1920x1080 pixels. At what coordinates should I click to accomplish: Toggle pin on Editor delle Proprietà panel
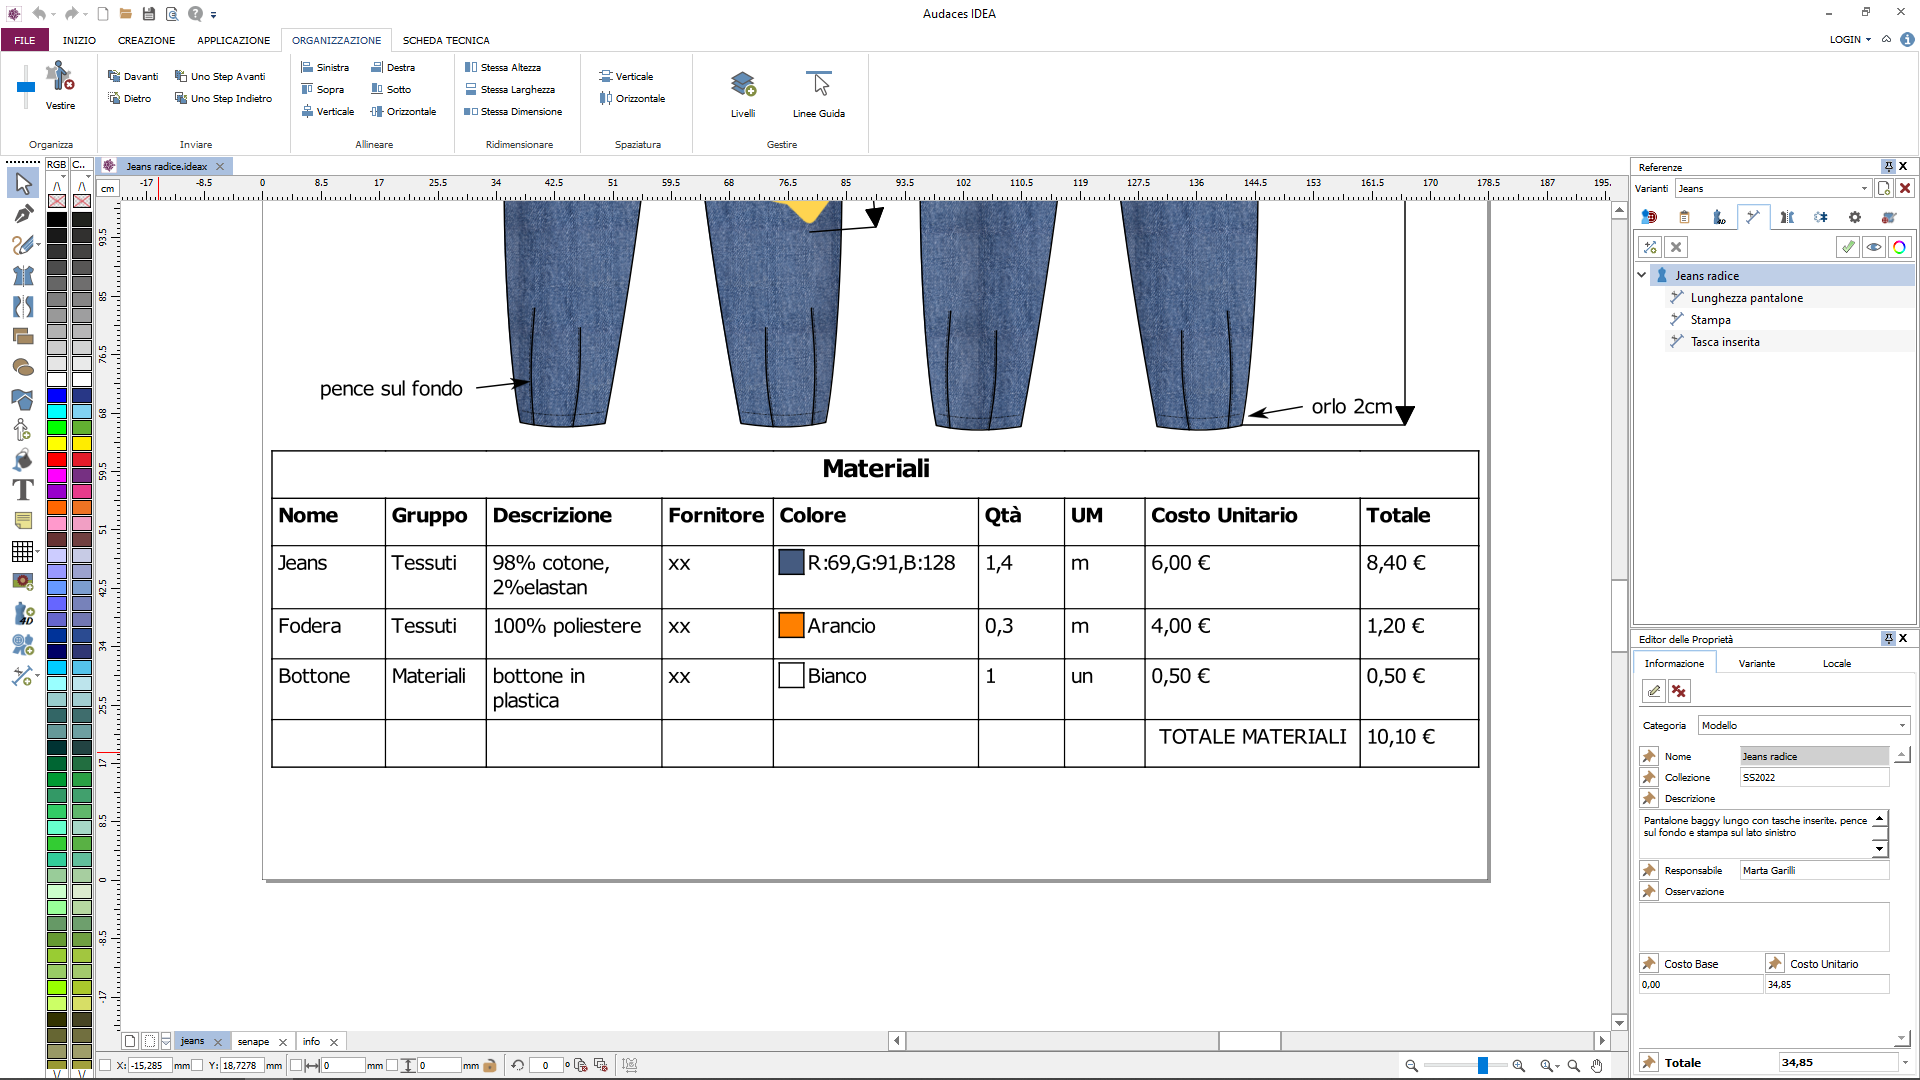tap(1888, 638)
